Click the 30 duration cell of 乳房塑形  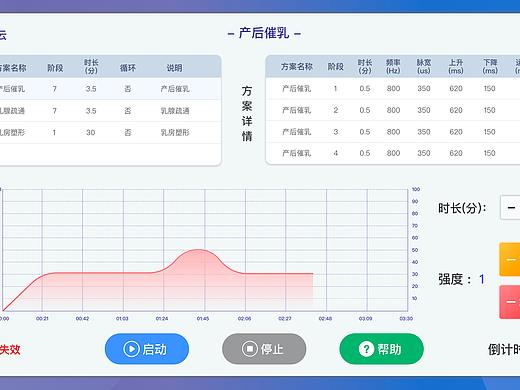tap(91, 133)
